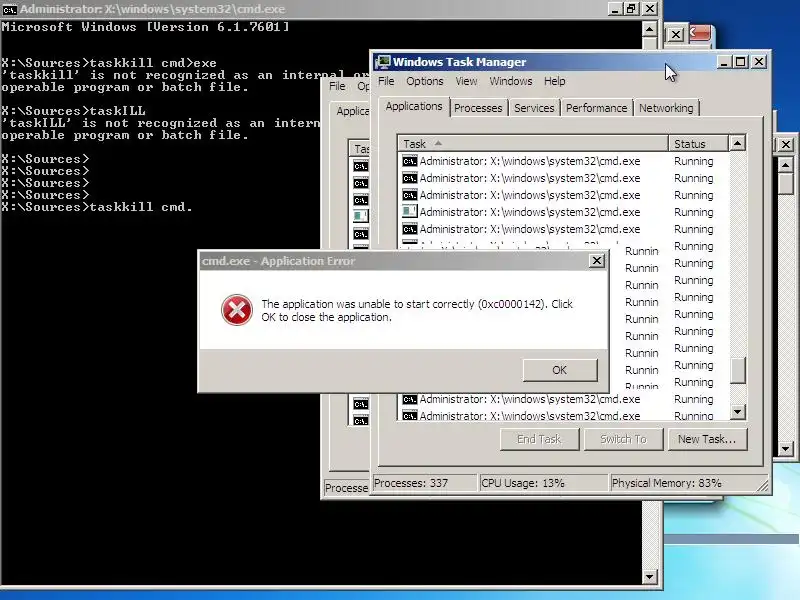Select the third cmd.exe task icon in list
Image resolution: width=800 pixels, height=600 pixels.
tap(409, 195)
